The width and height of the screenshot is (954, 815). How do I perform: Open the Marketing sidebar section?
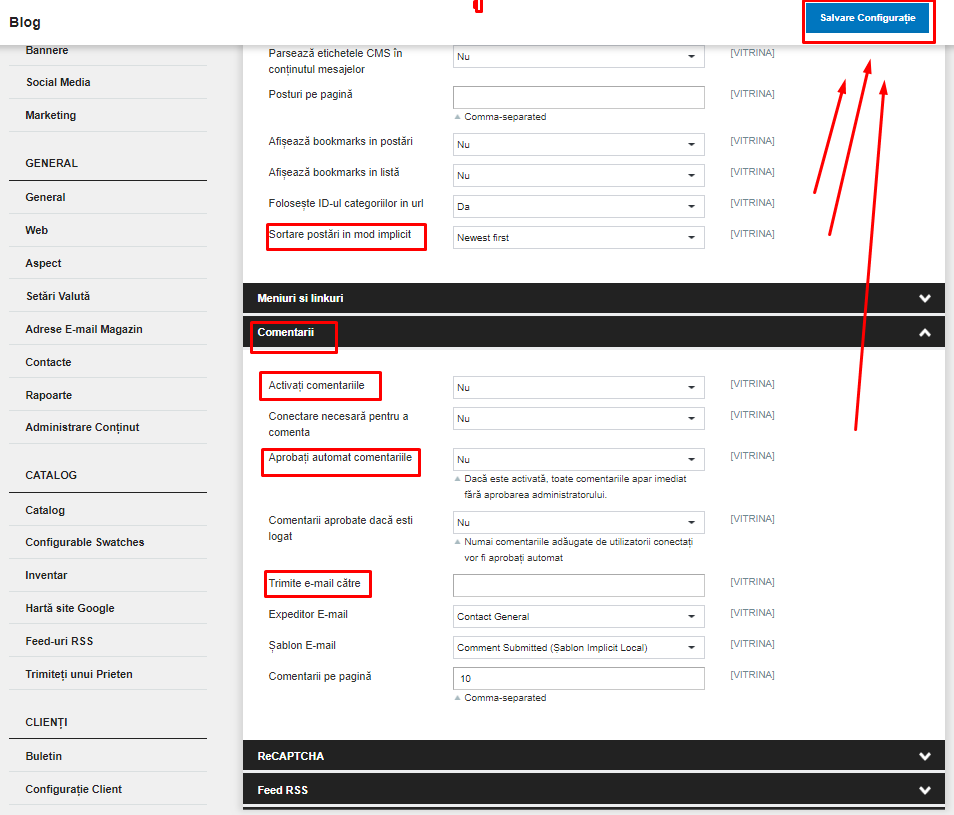pyautogui.click(x=50, y=115)
